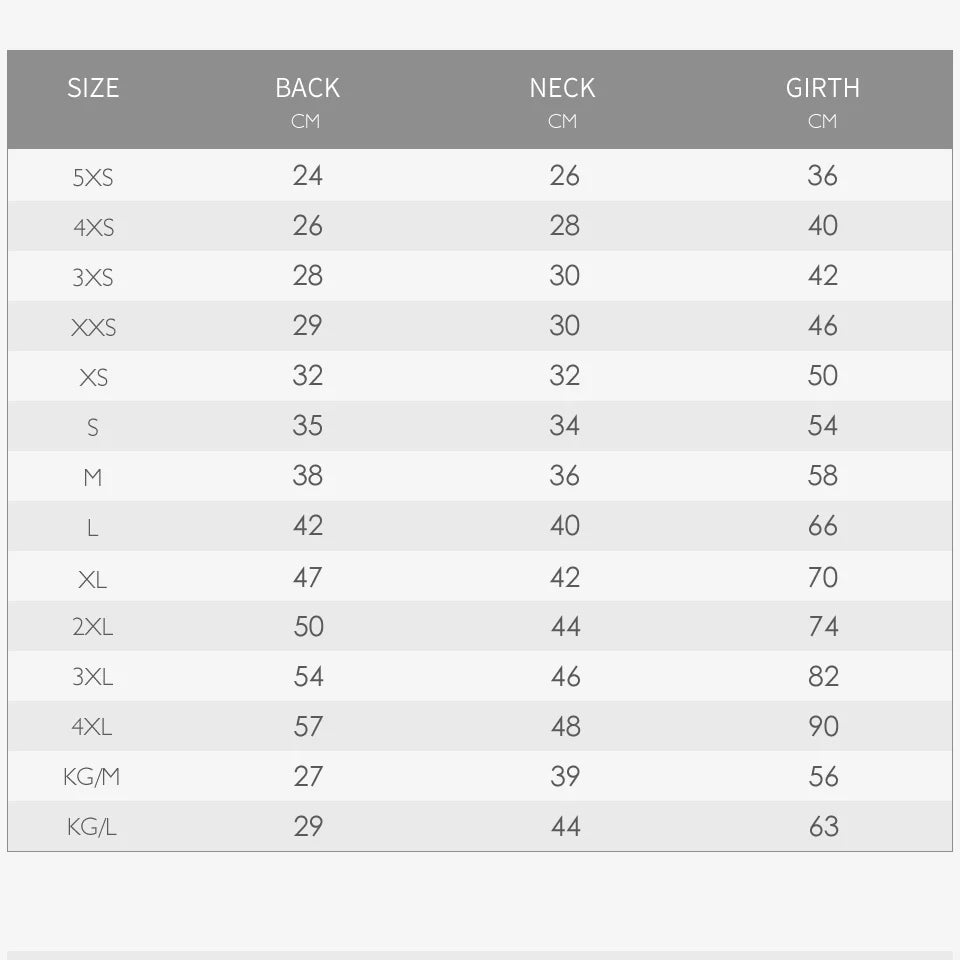The image size is (960, 960).
Task: Select the XXS size row label
Action: click(x=93, y=328)
